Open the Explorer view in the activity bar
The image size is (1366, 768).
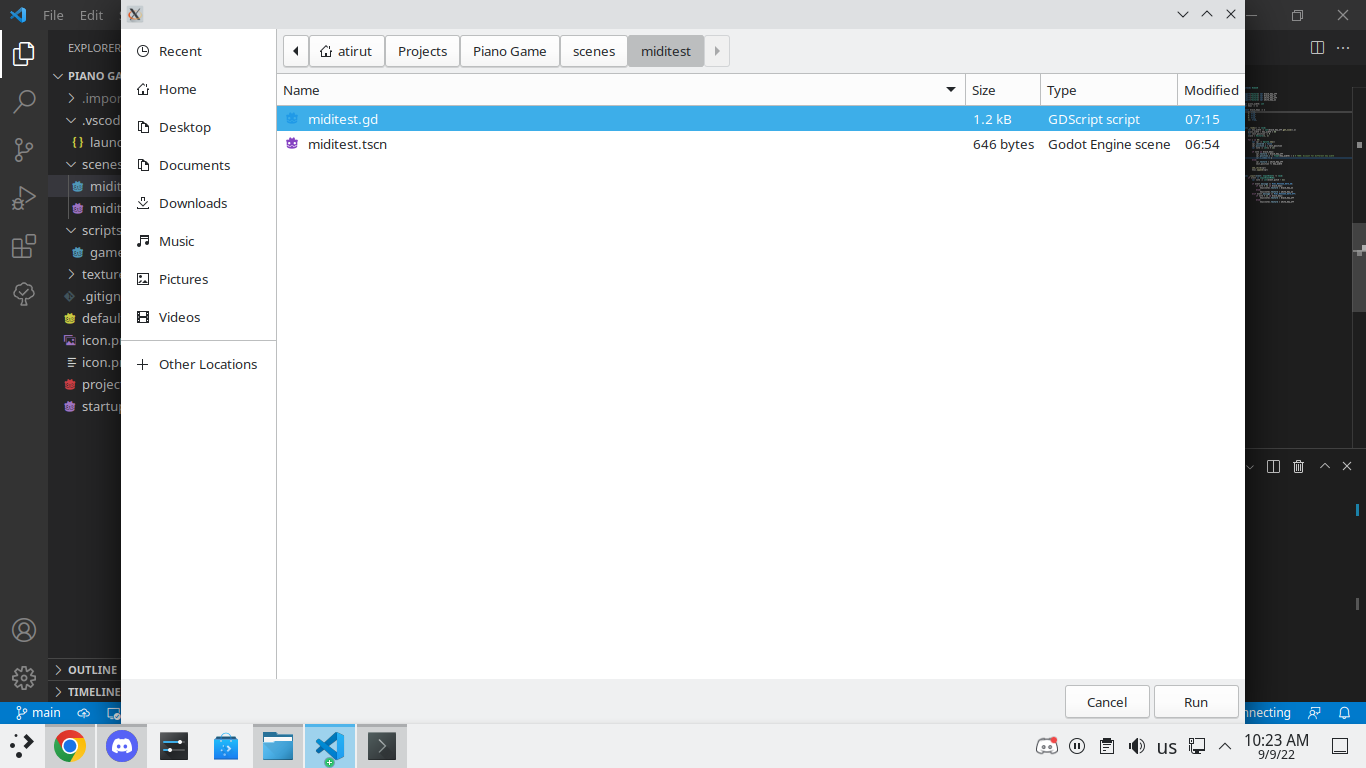pyautogui.click(x=24, y=54)
